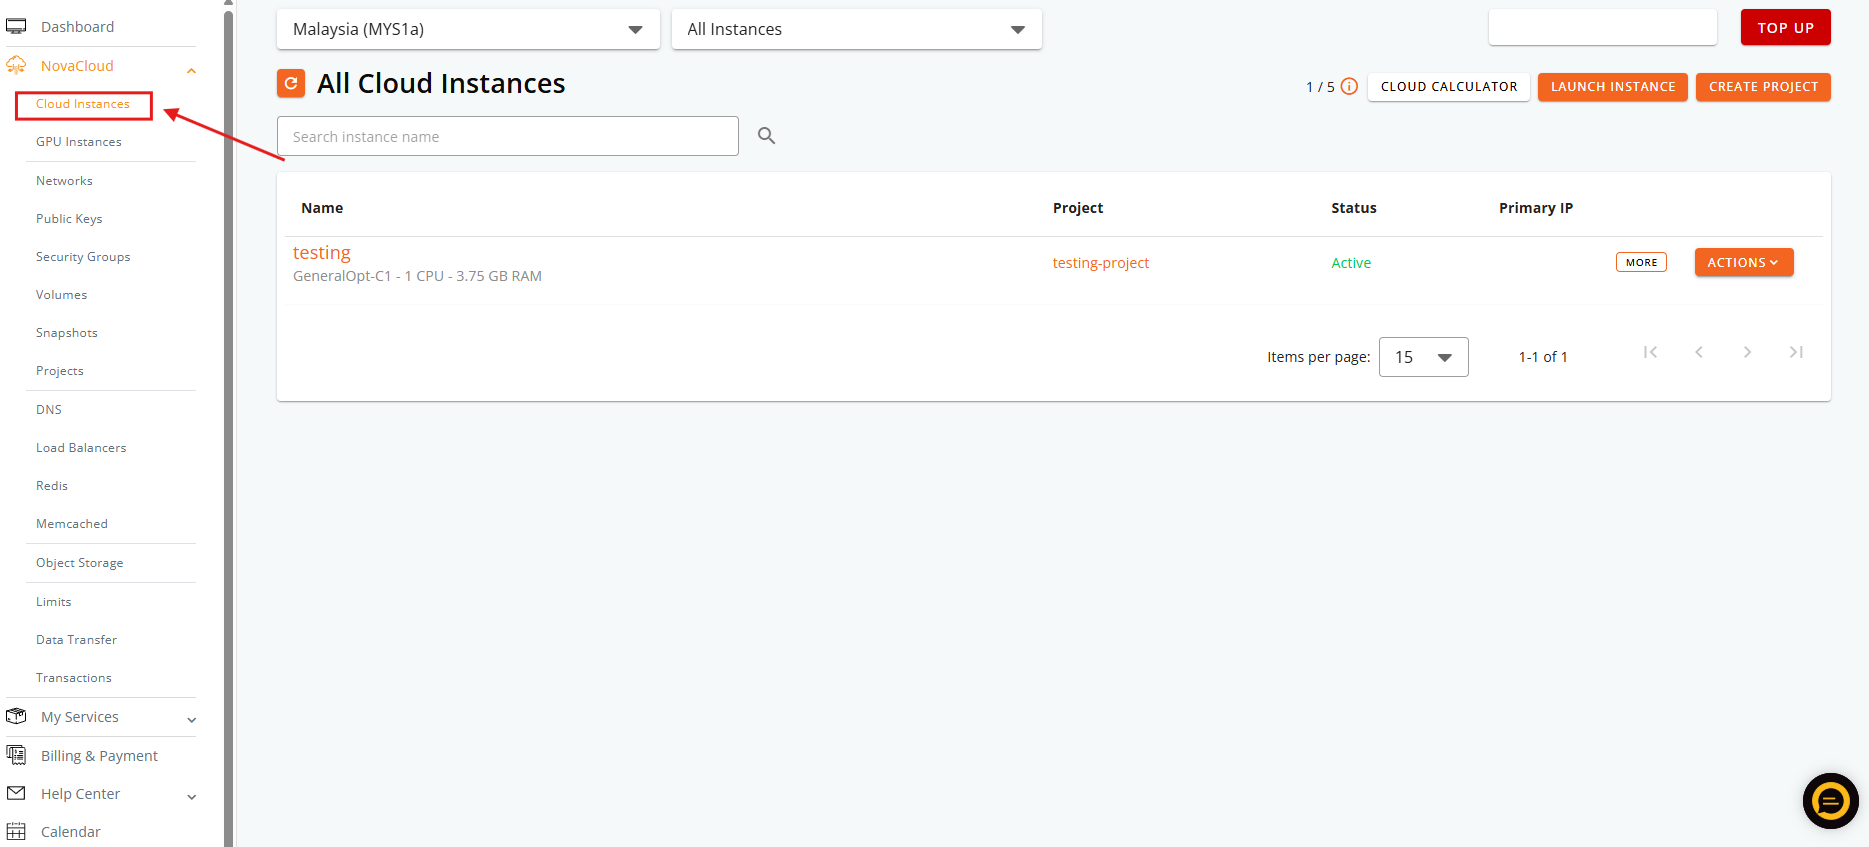Go to next page arrow in pagination
The width and height of the screenshot is (1869, 847).
[1747, 352]
